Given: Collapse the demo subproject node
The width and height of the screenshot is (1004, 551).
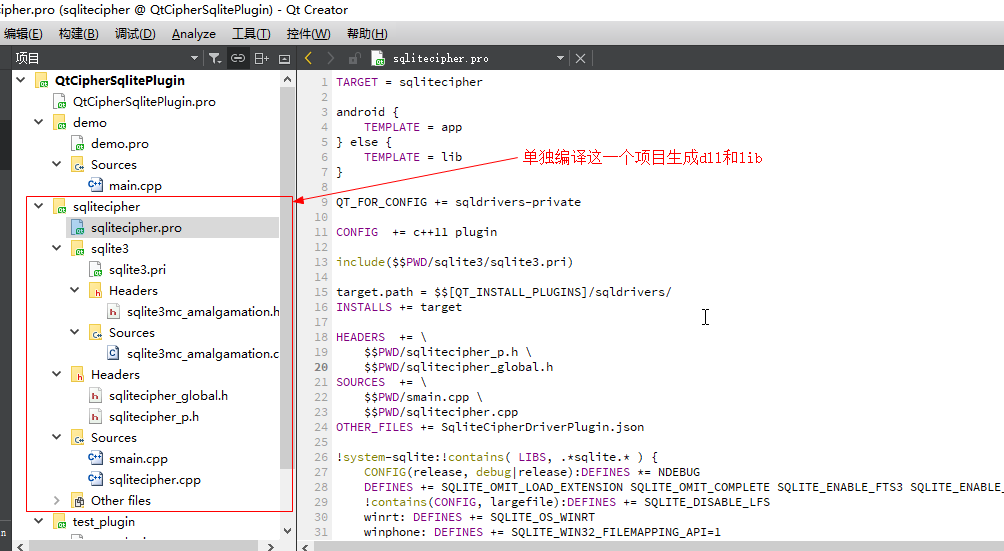Looking at the screenshot, I should click(39, 122).
